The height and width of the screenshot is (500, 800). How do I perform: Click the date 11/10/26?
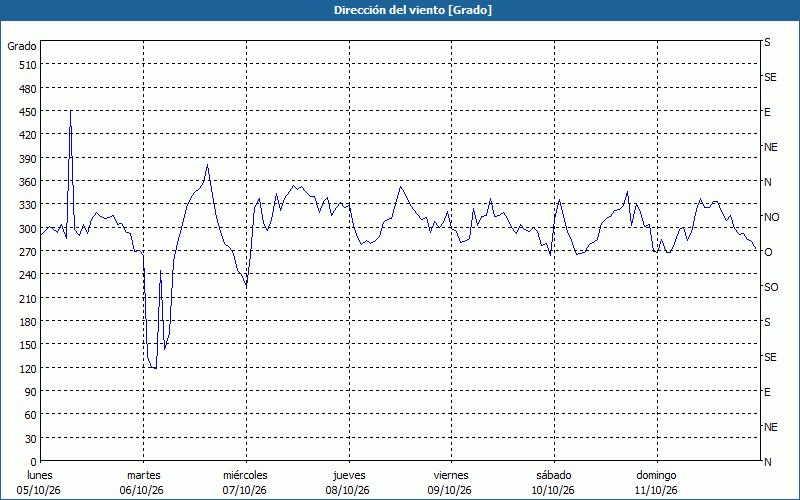click(656, 490)
